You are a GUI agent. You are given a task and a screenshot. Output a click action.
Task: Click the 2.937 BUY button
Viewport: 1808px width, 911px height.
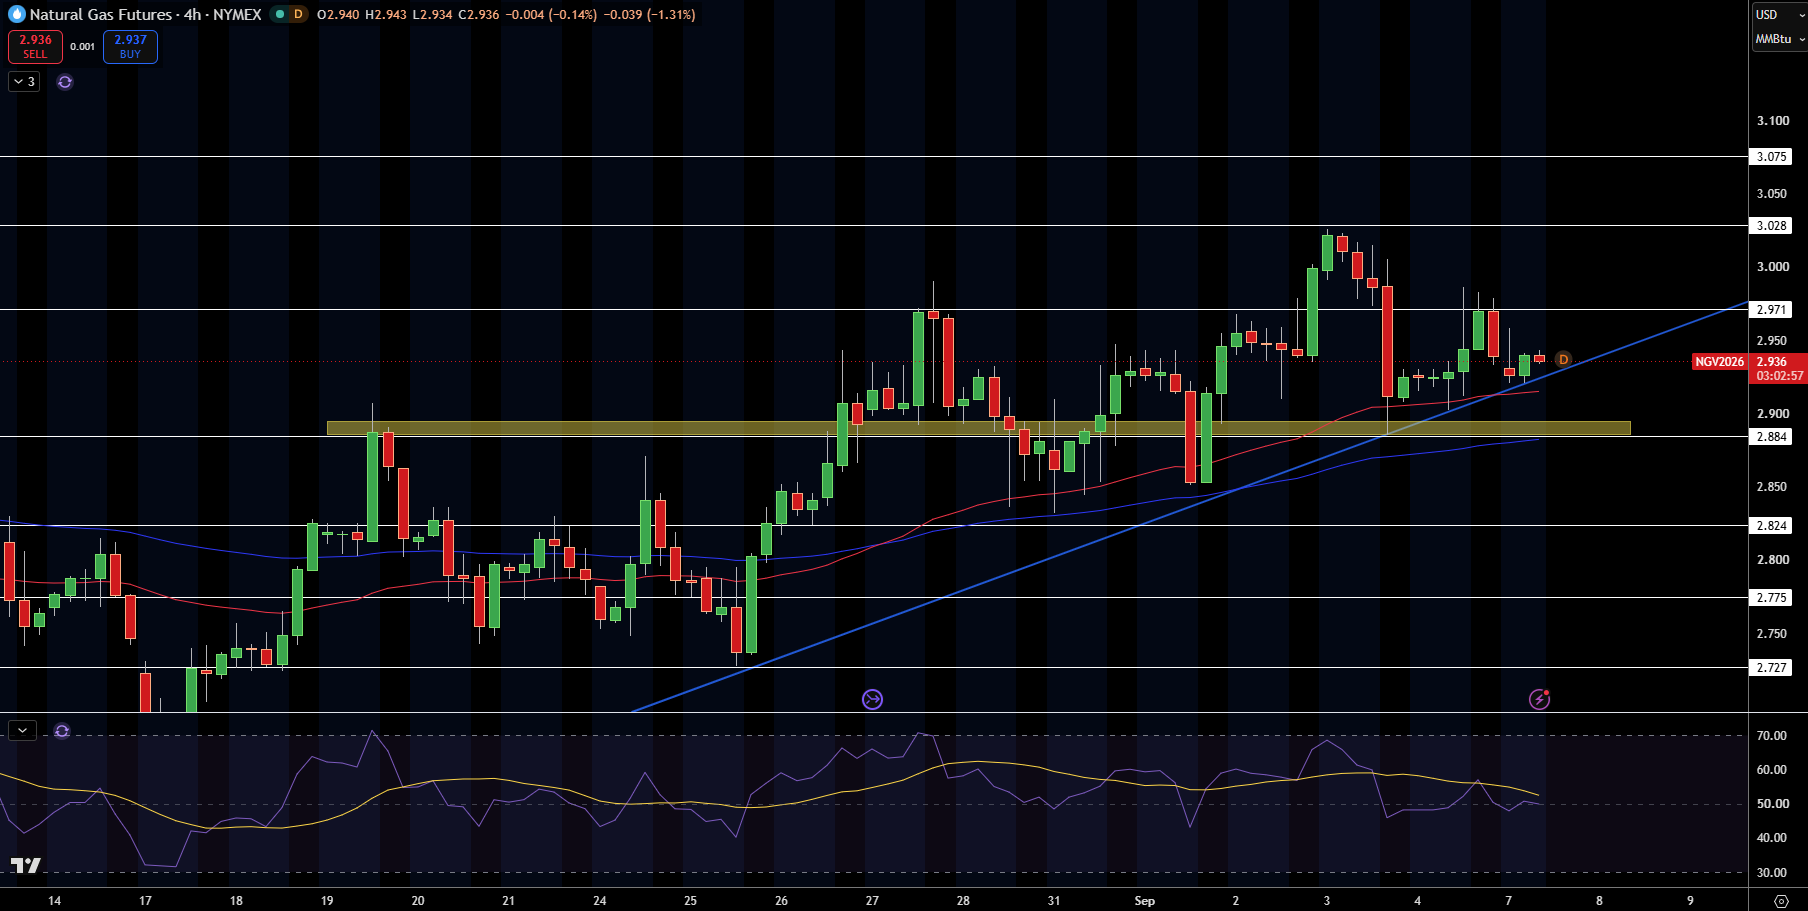pos(130,46)
